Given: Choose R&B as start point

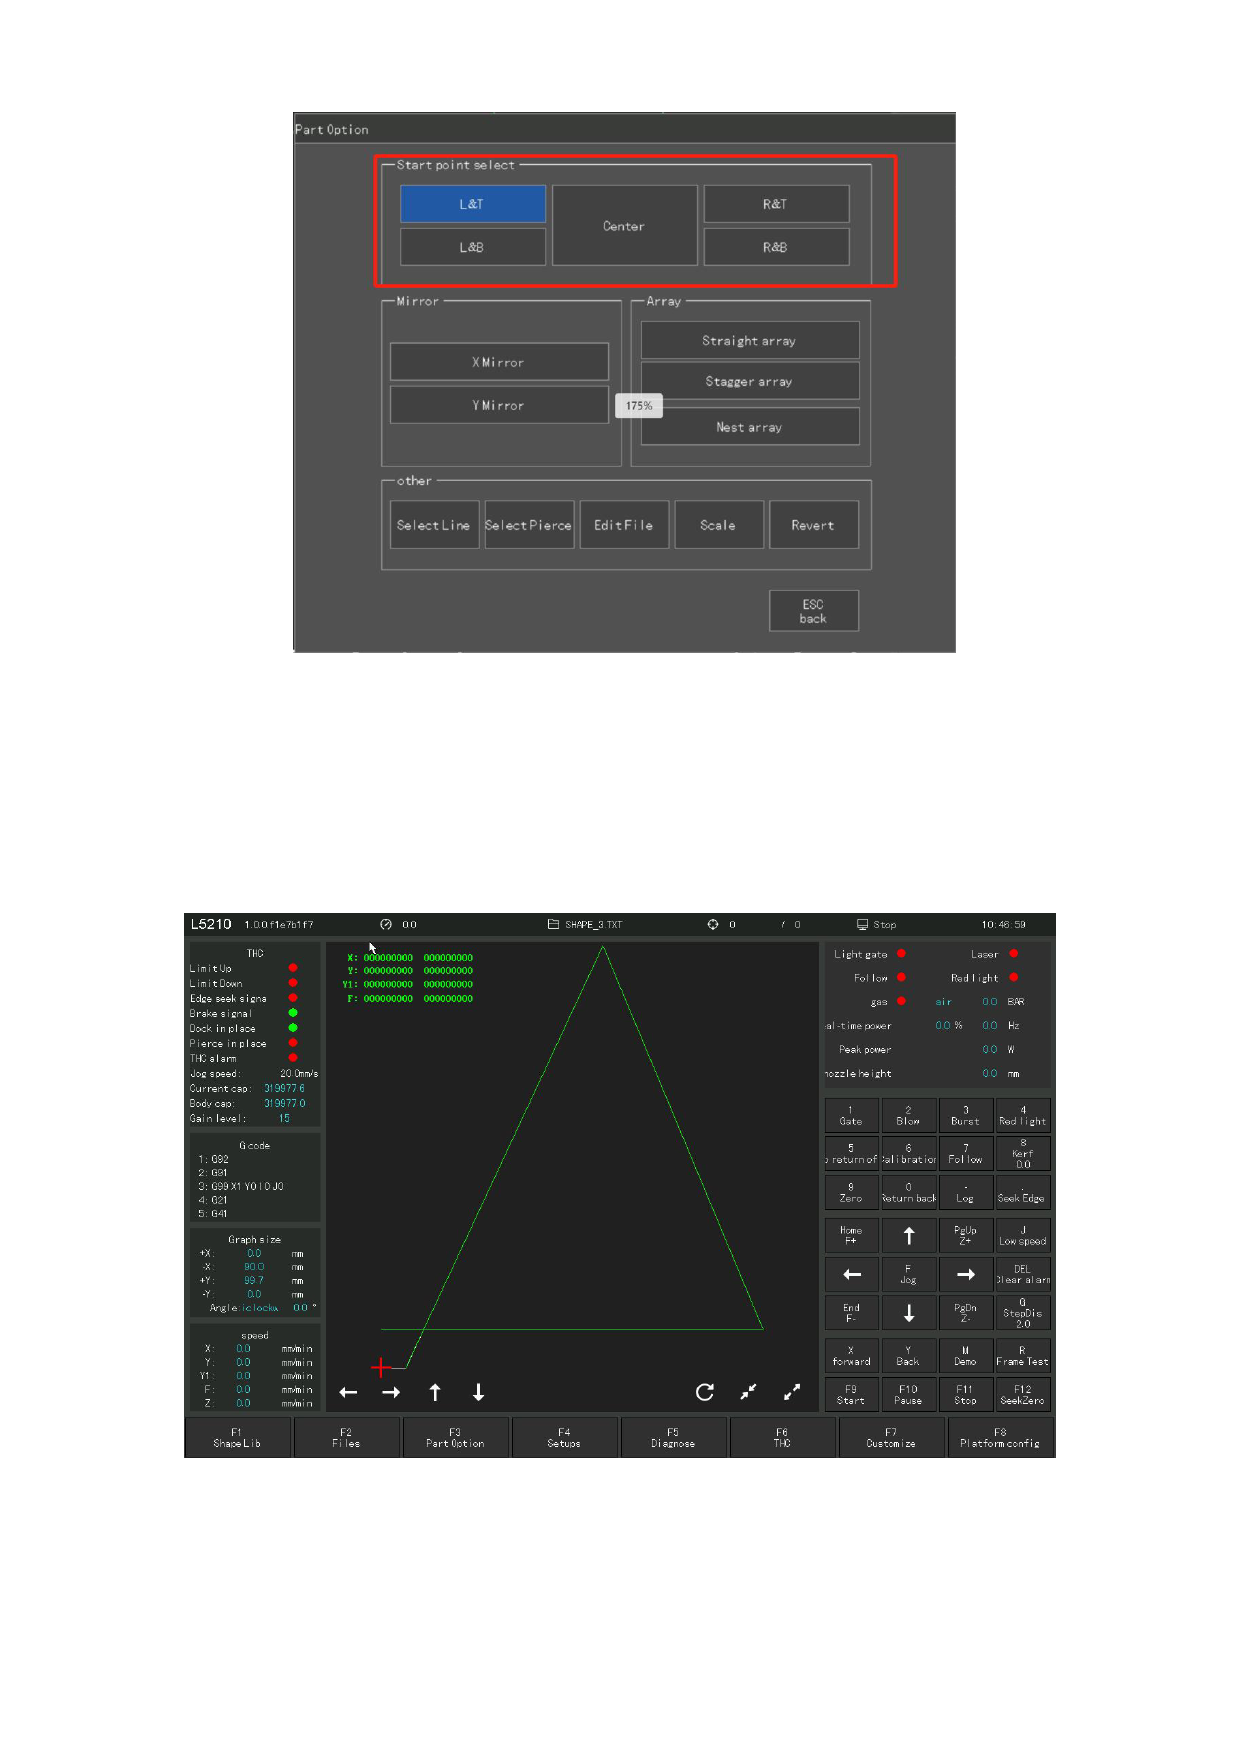Looking at the screenshot, I should (x=776, y=247).
